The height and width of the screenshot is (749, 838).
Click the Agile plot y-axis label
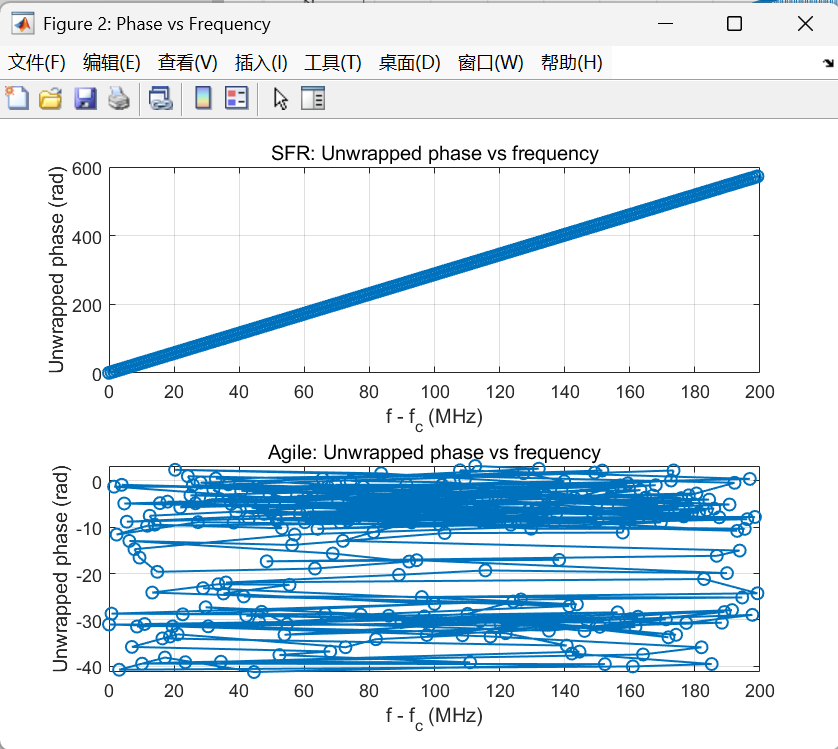tap(60, 568)
